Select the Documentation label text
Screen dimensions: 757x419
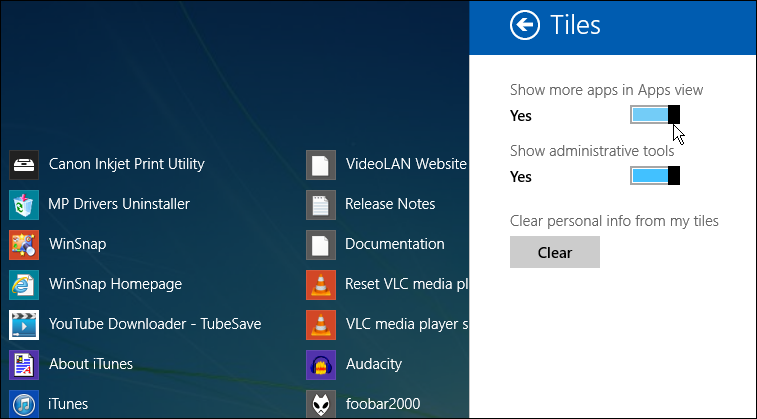click(x=395, y=244)
